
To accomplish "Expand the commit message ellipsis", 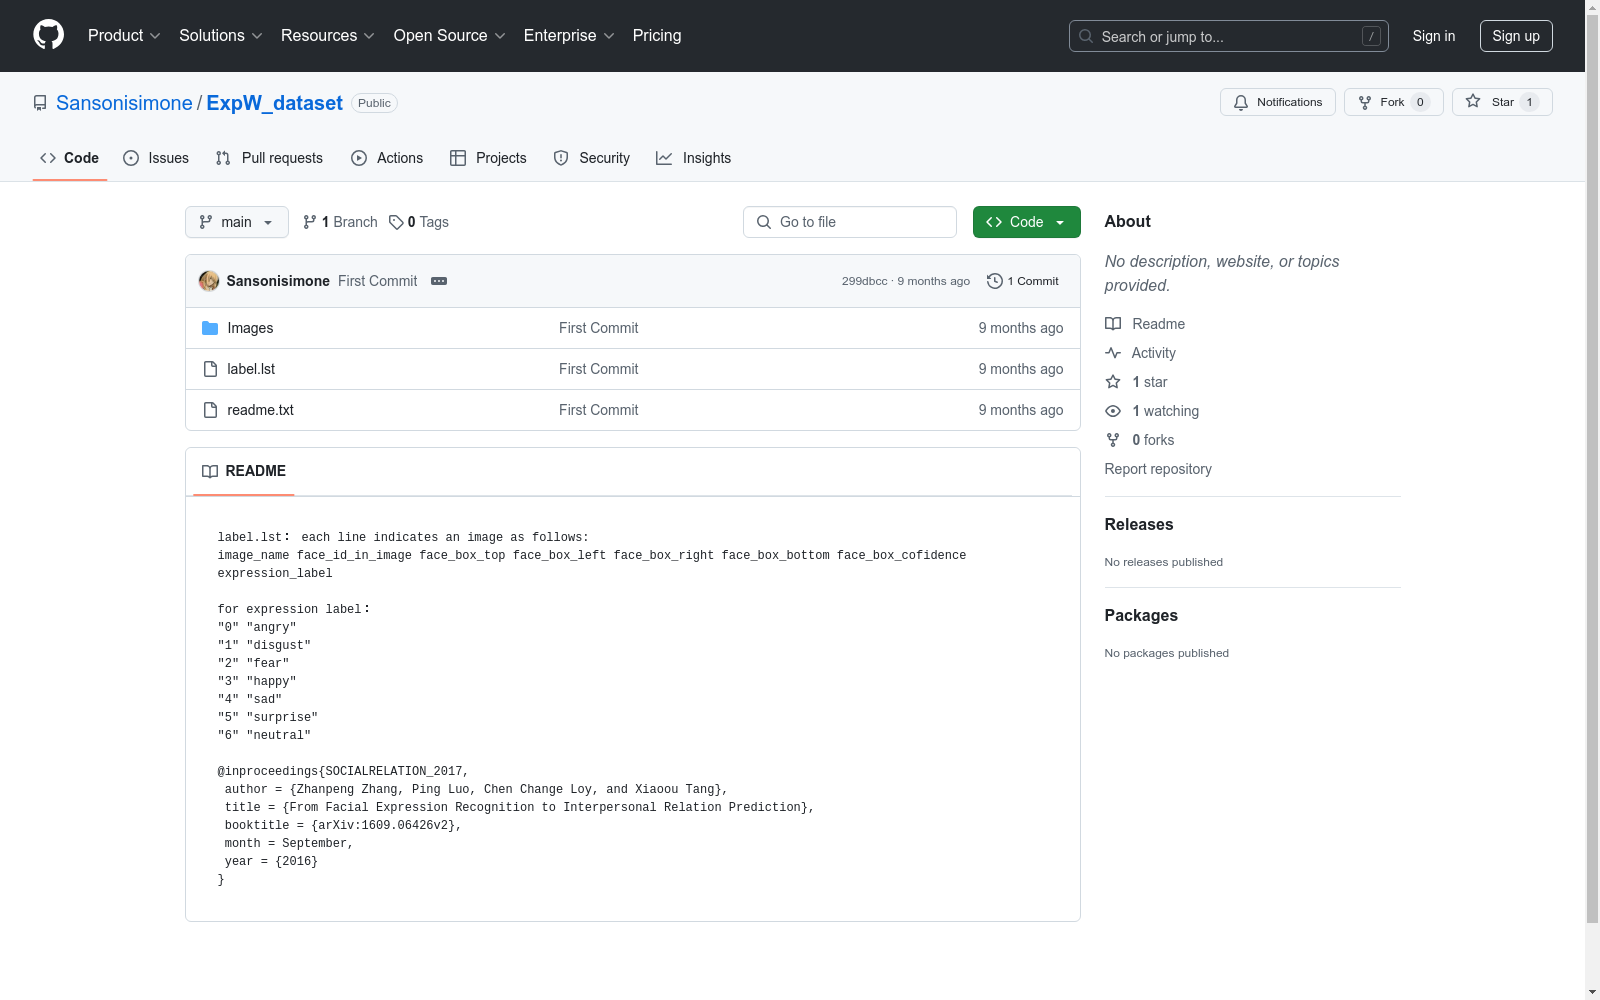I will (x=439, y=281).
